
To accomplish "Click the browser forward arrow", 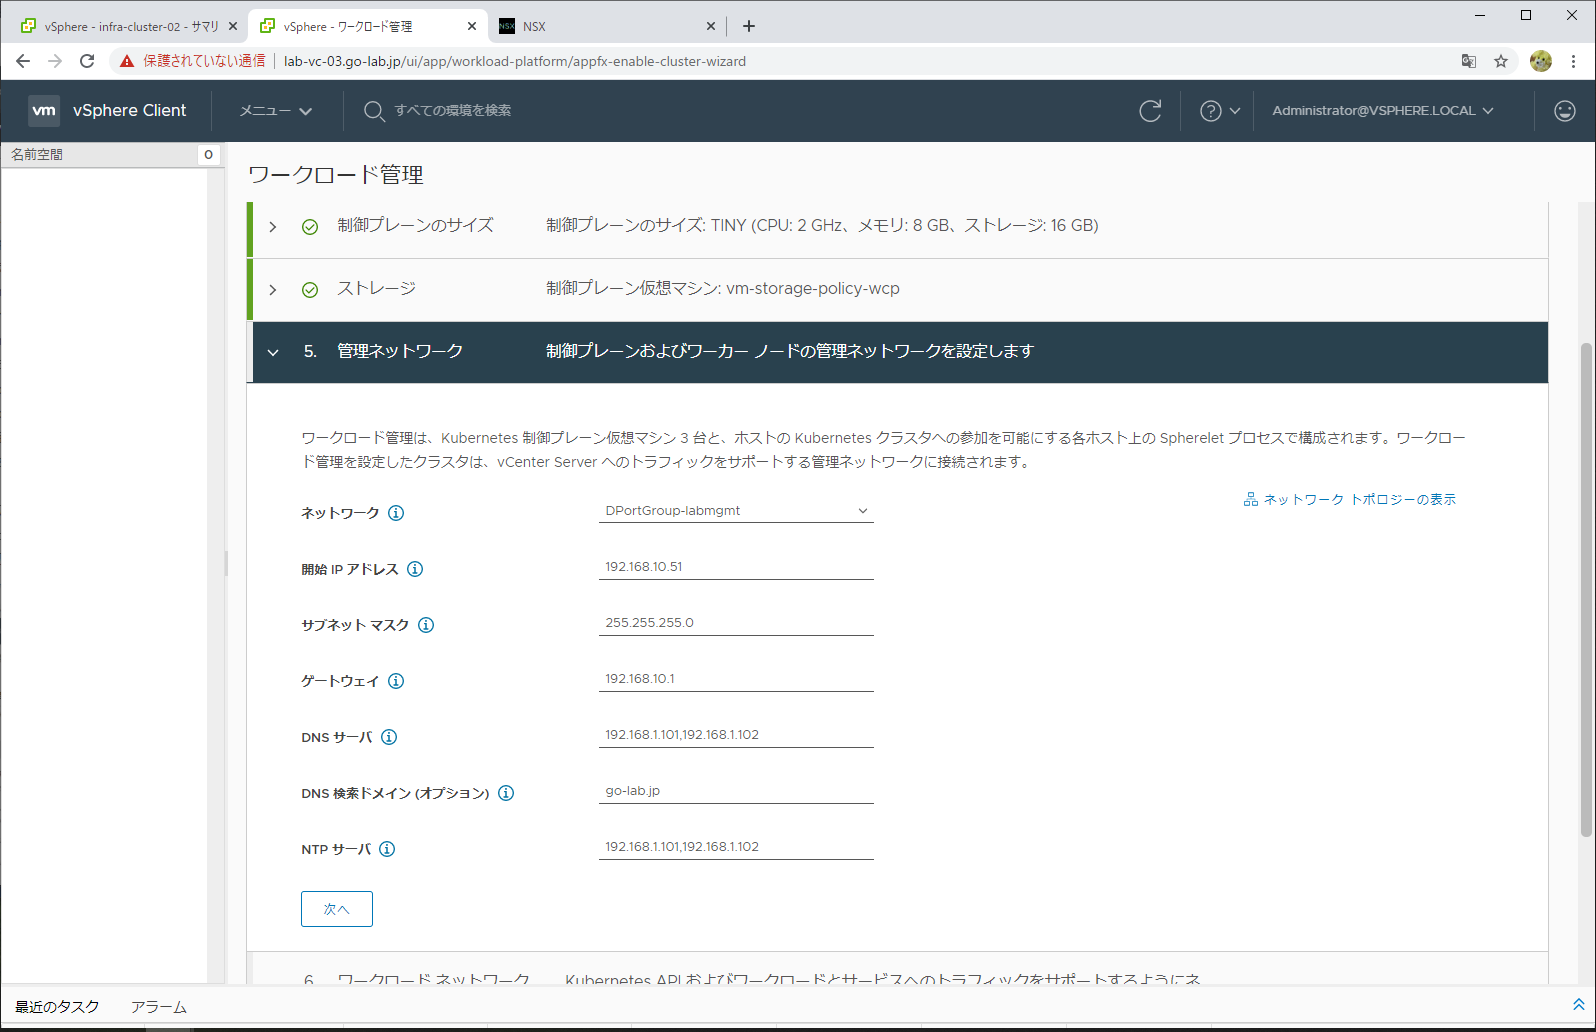I will pyautogui.click(x=55, y=61).
